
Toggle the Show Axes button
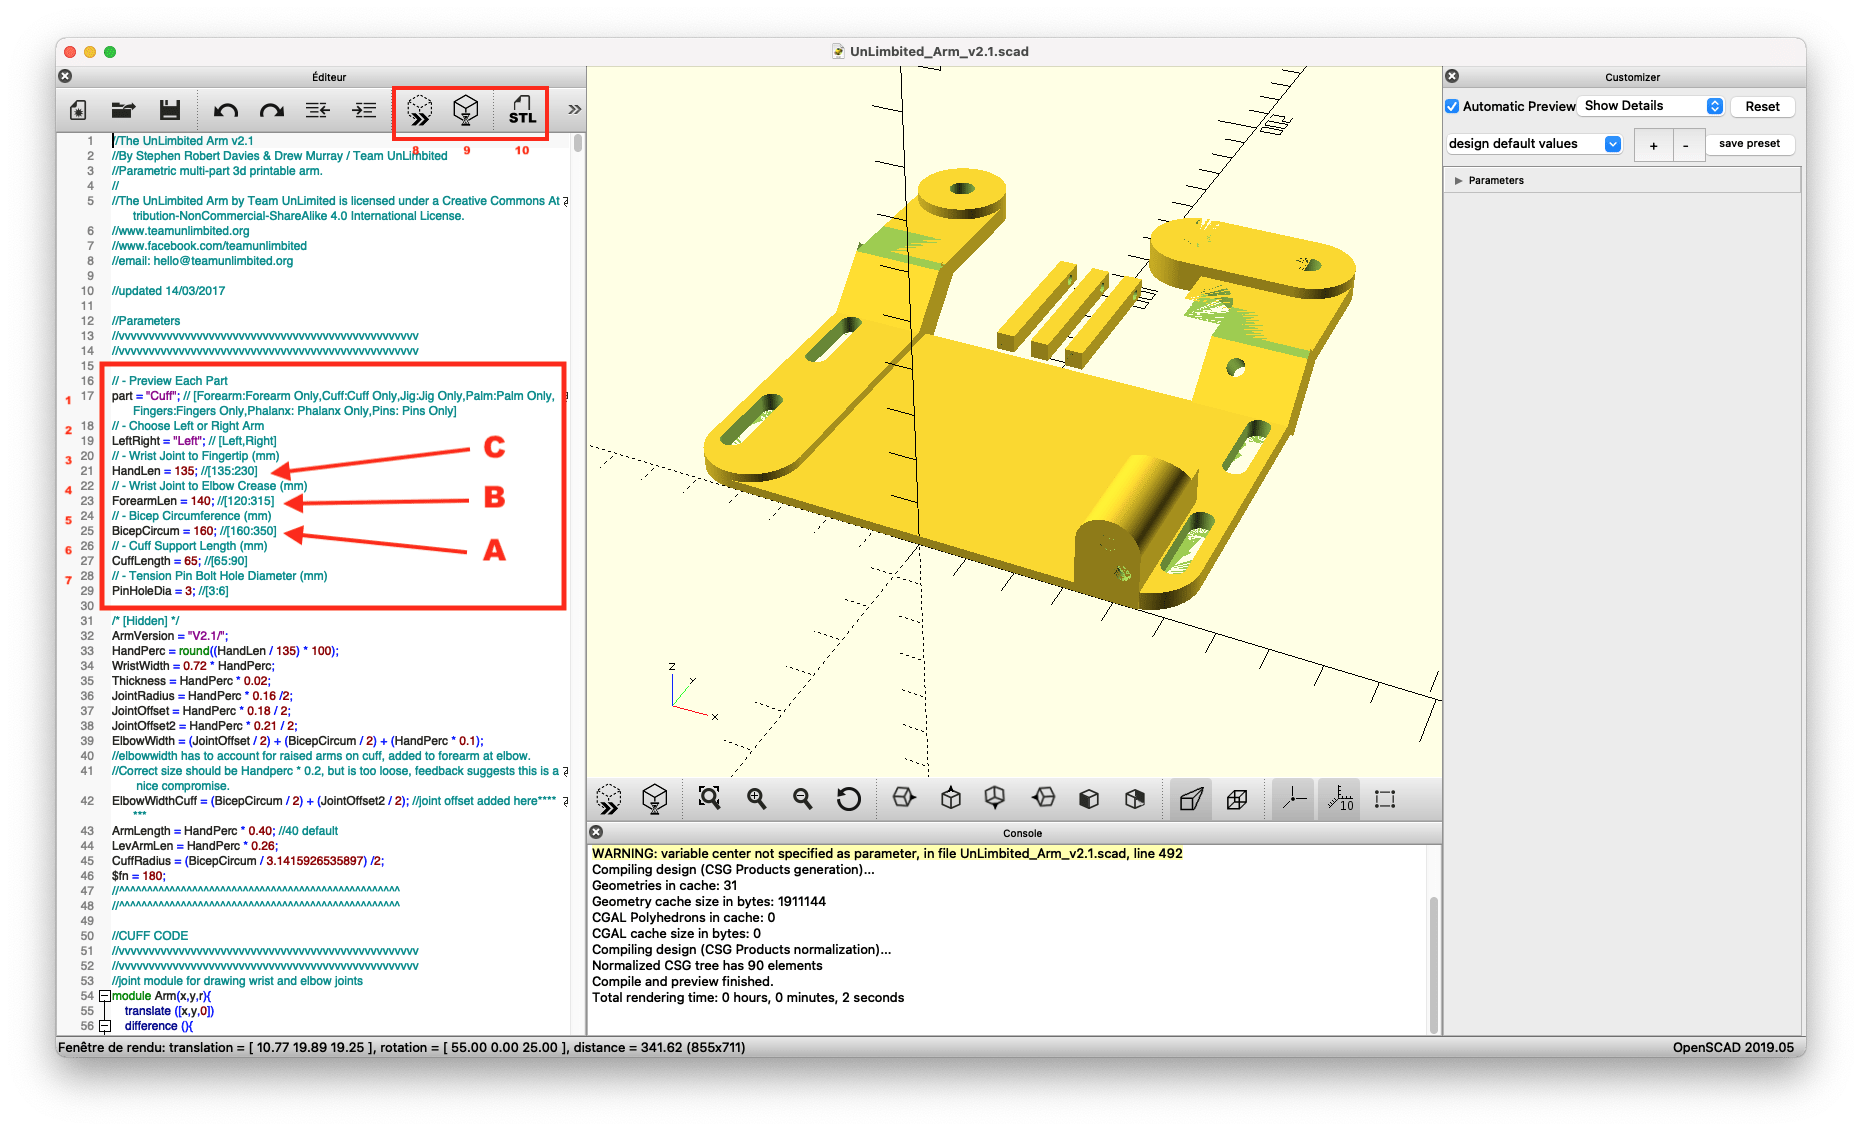(x=1294, y=799)
